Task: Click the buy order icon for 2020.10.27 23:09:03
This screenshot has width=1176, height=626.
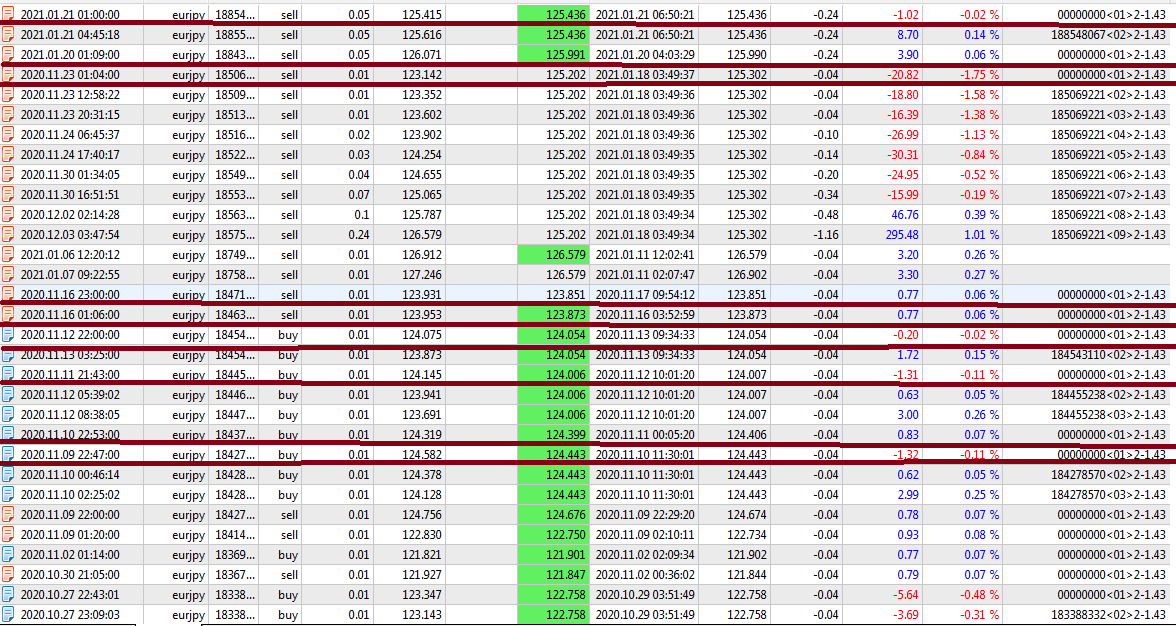Action: (x=8, y=615)
